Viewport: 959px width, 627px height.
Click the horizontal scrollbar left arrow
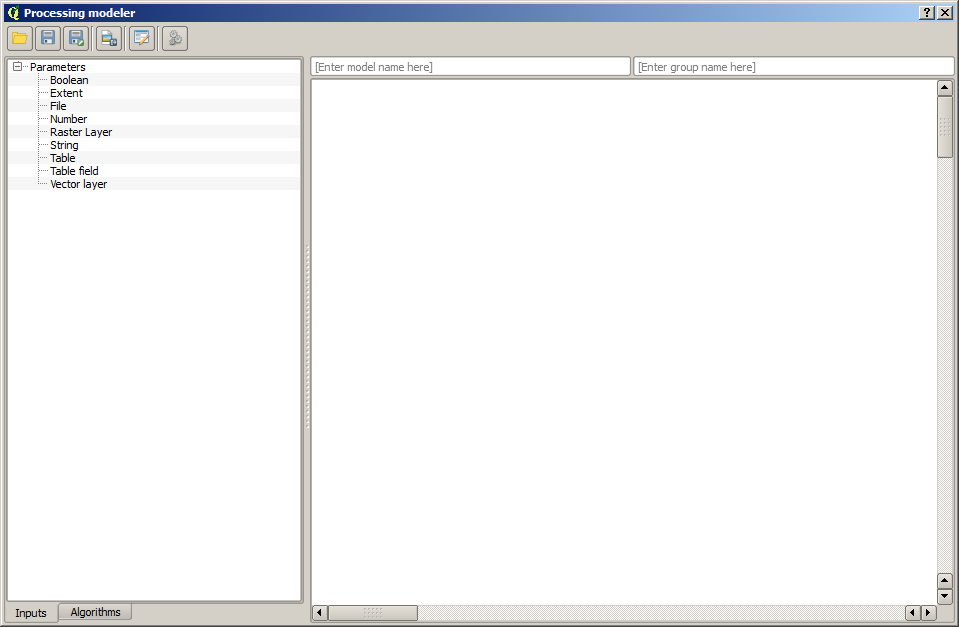[x=320, y=613]
